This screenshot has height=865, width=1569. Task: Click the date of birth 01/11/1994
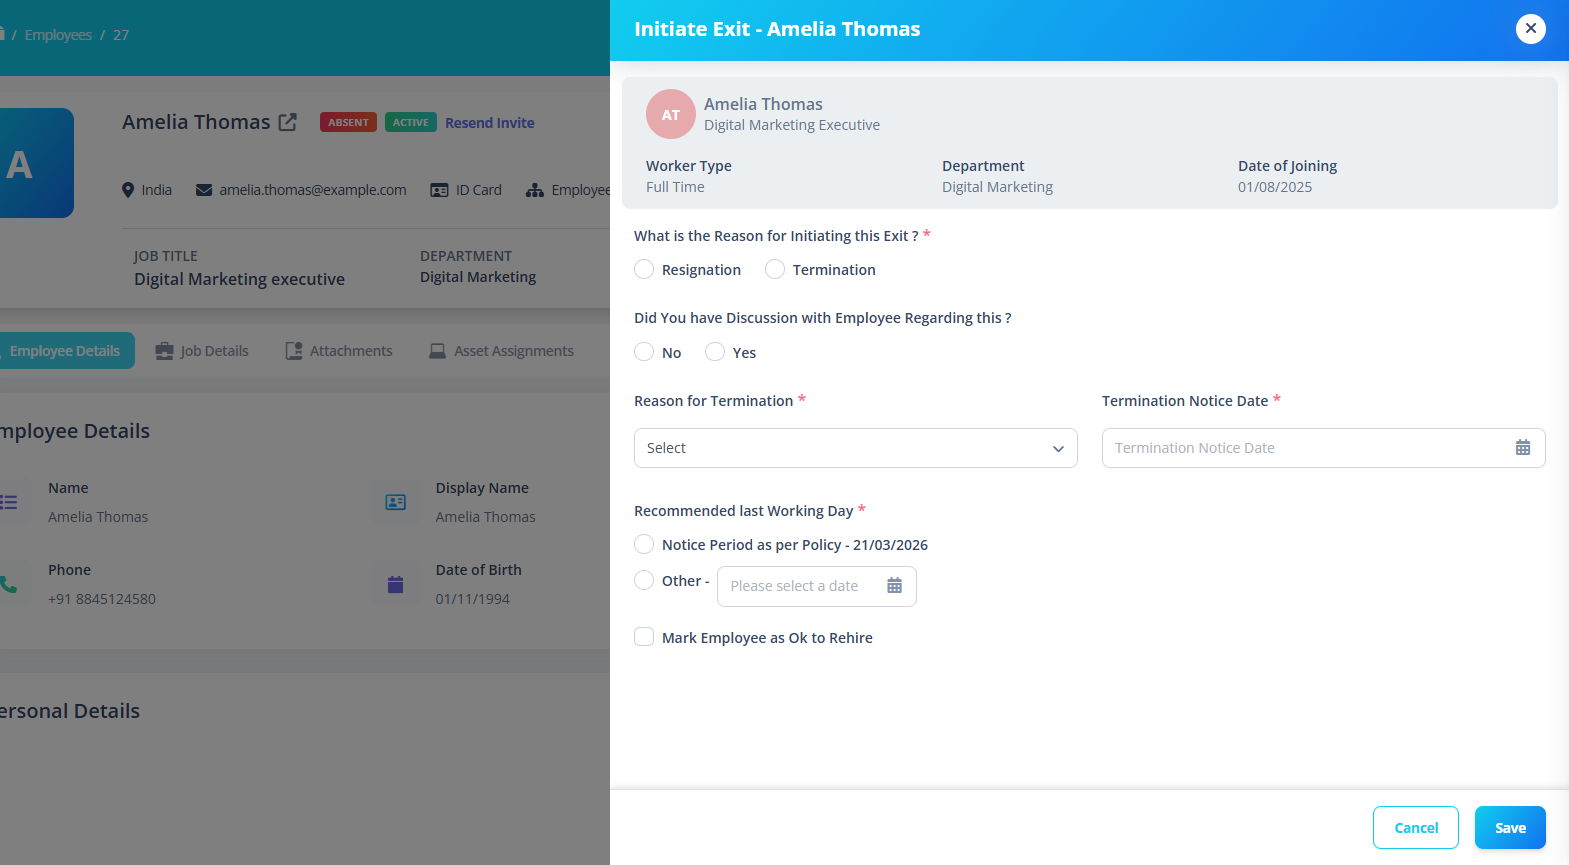(473, 599)
